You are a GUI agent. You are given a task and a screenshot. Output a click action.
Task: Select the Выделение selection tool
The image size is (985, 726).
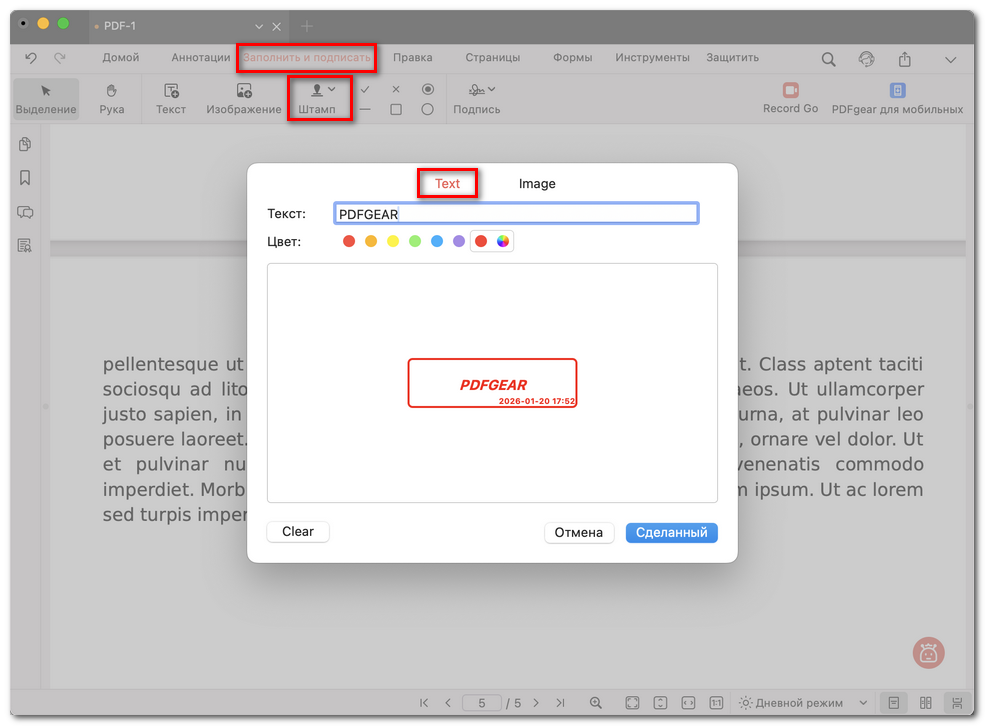pyautogui.click(x=46, y=99)
